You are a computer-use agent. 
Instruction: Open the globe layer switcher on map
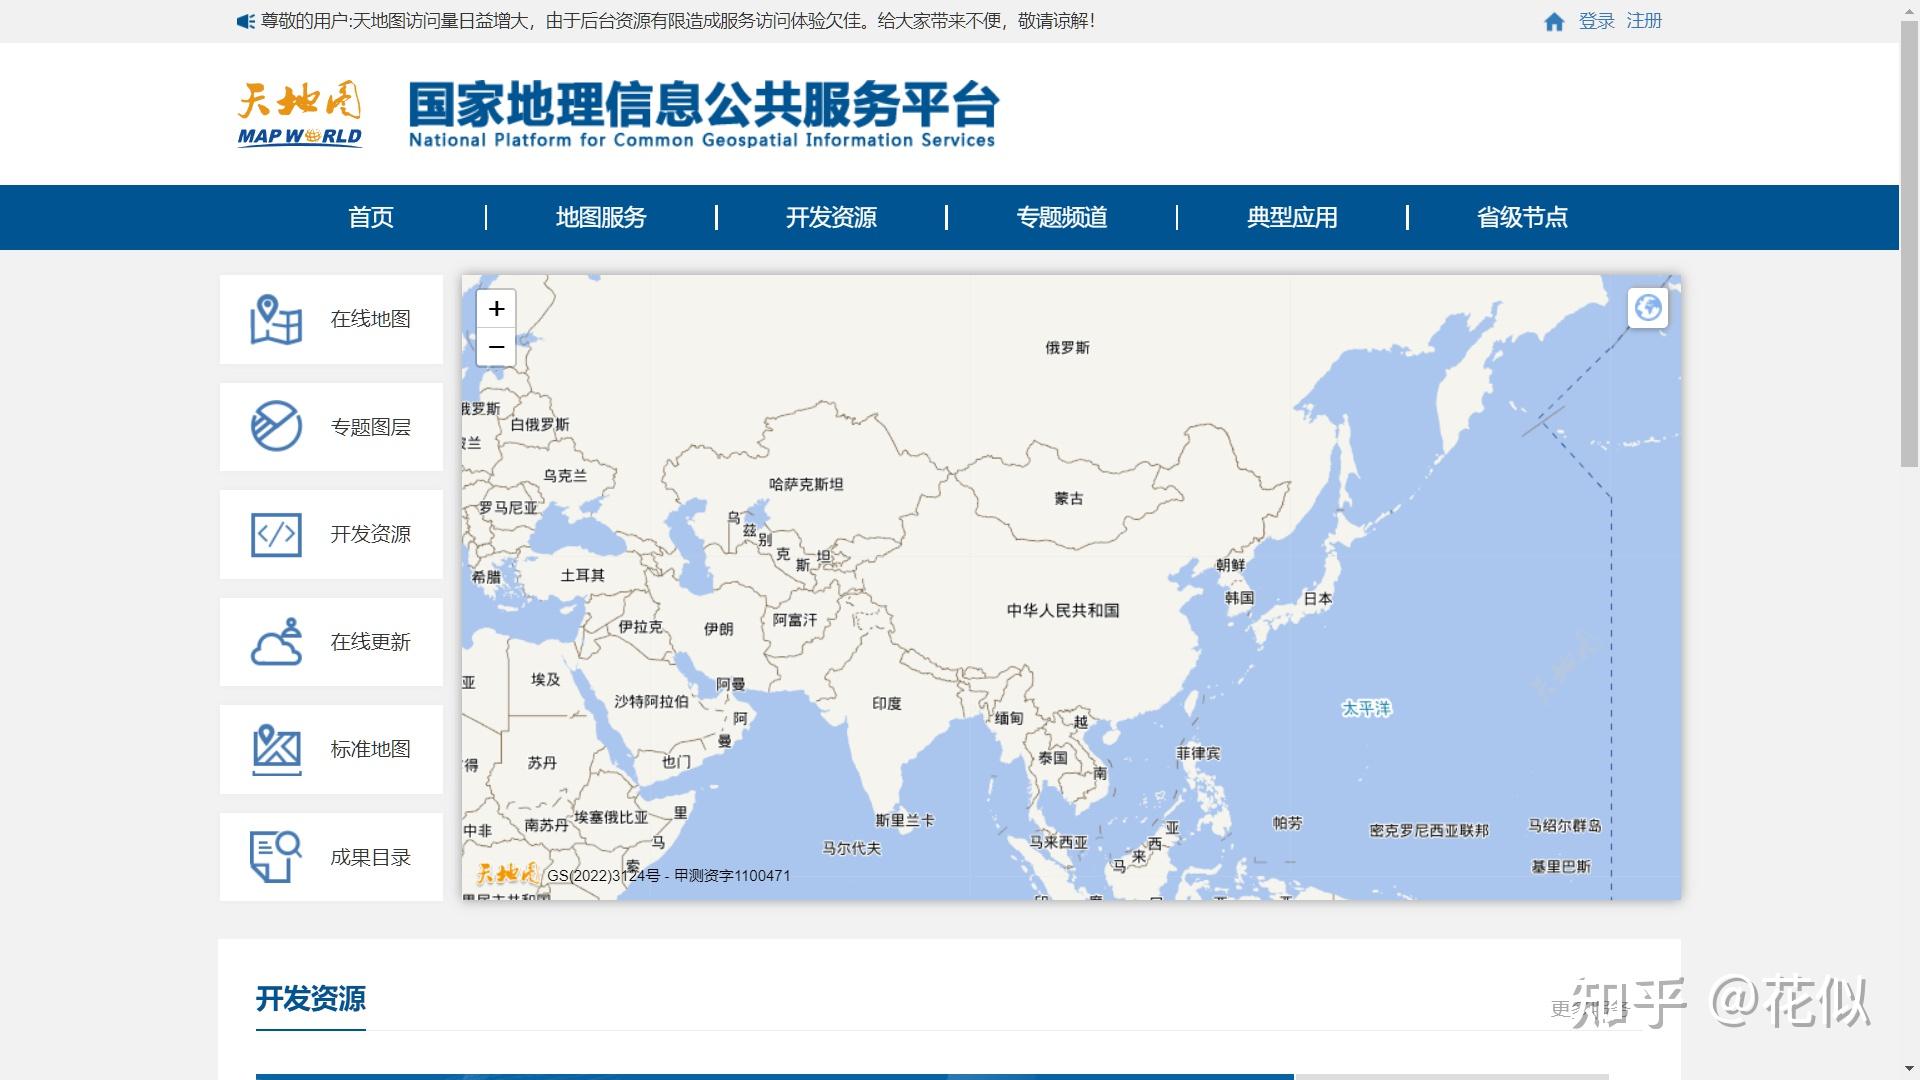(1647, 308)
